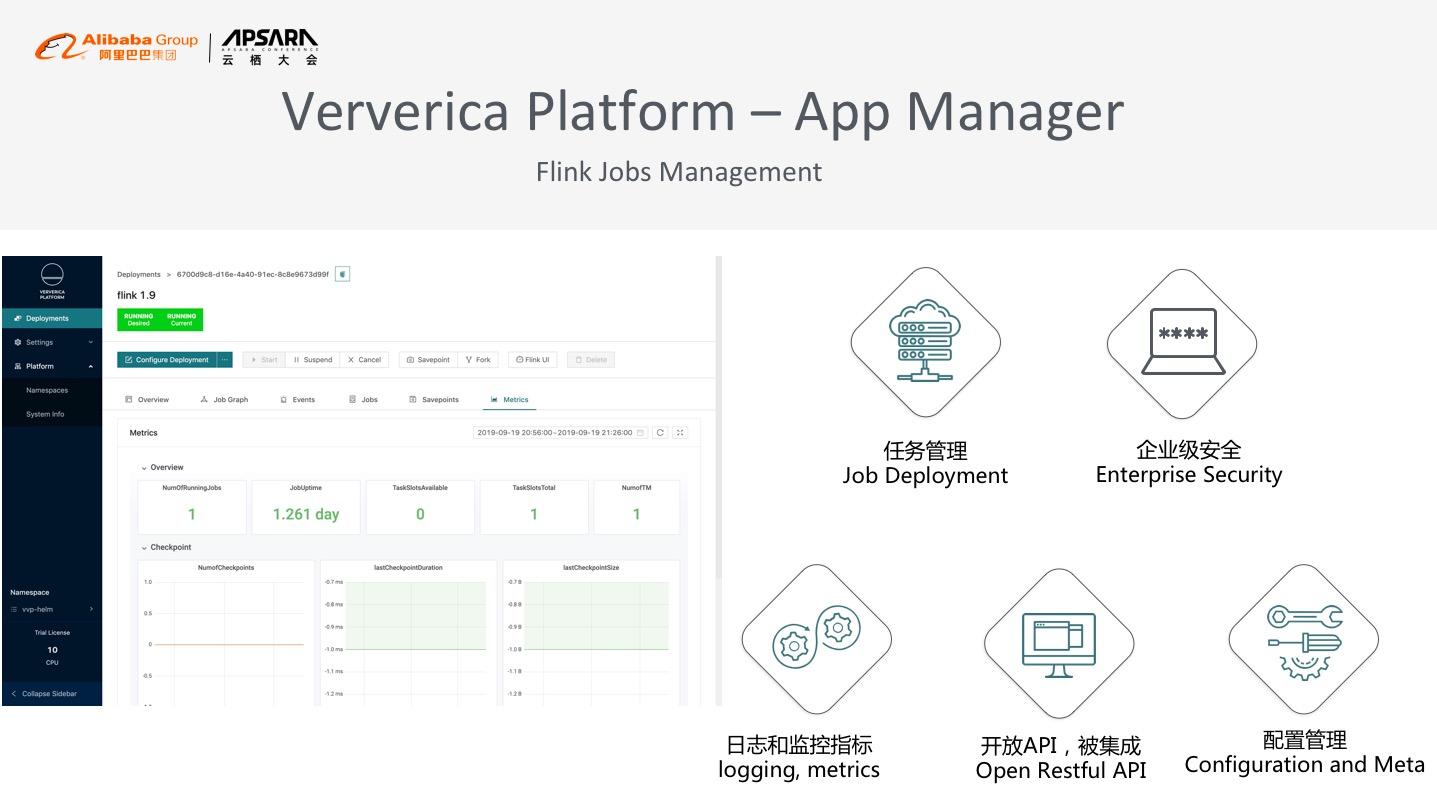Switch to the Overview tab
The height and width of the screenshot is (801, 1437).
[x=147, y=400]
